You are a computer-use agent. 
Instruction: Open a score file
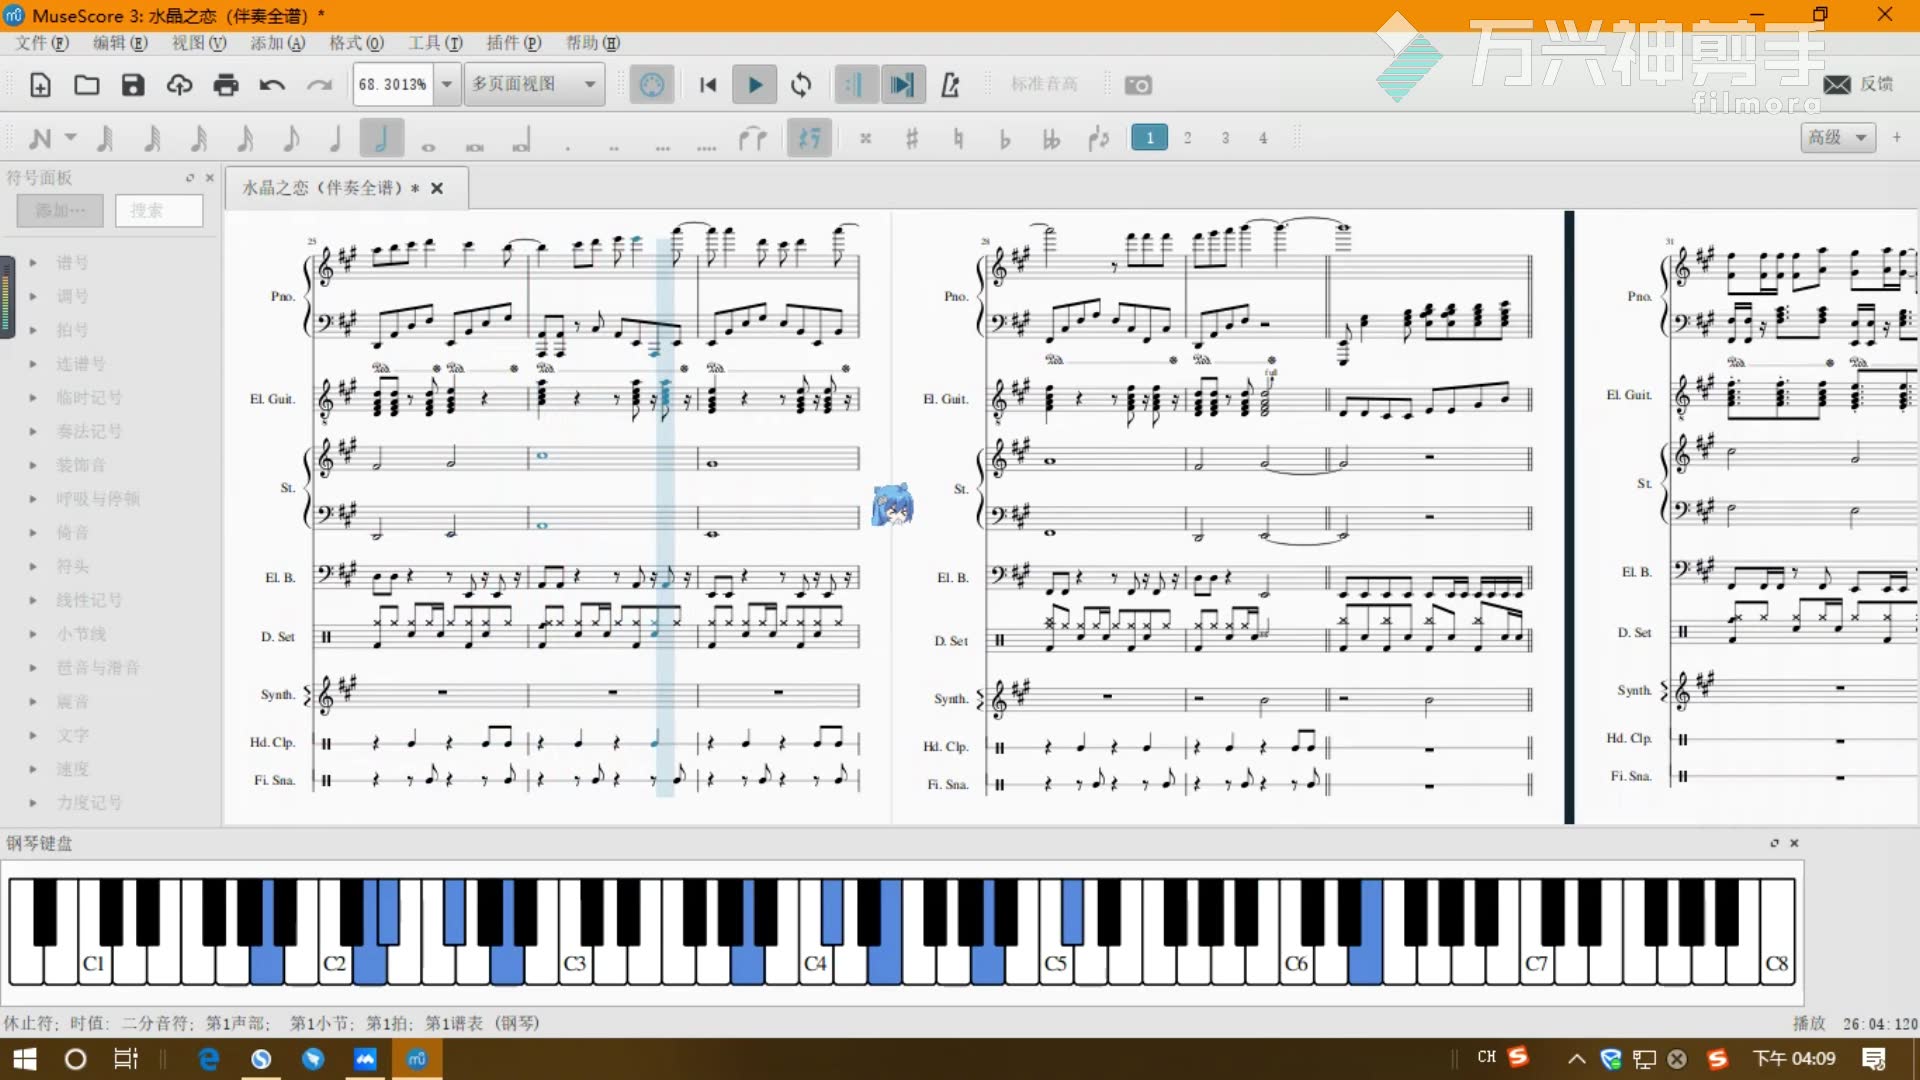point(87,85)
